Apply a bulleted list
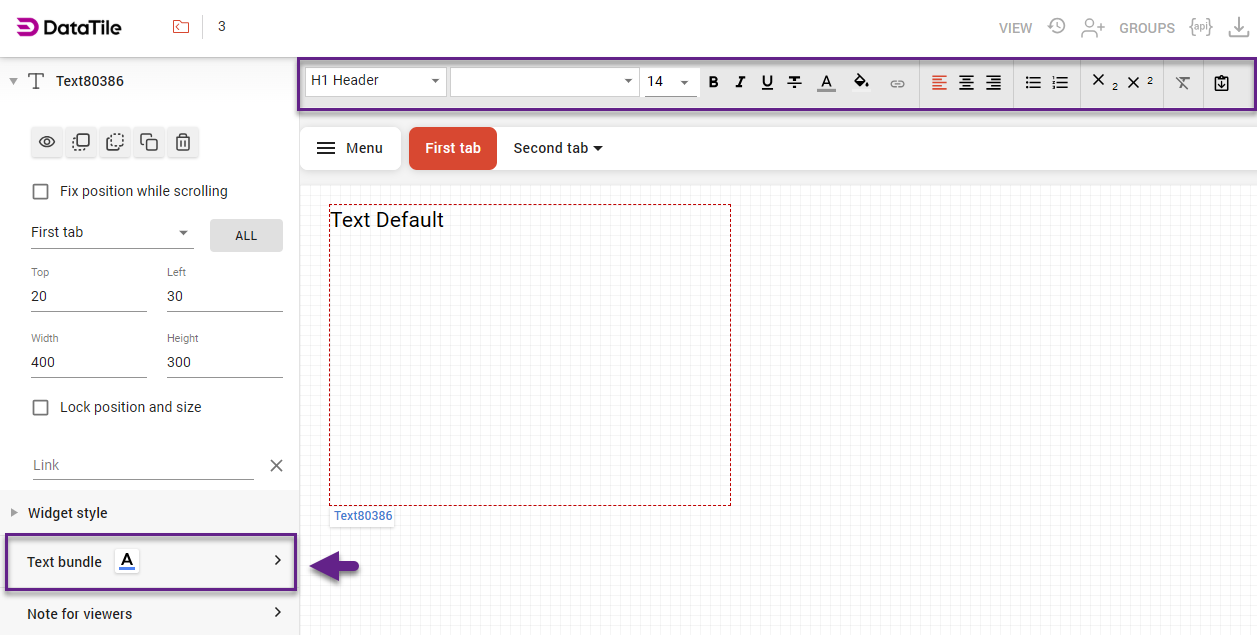 coord(1033,82)
